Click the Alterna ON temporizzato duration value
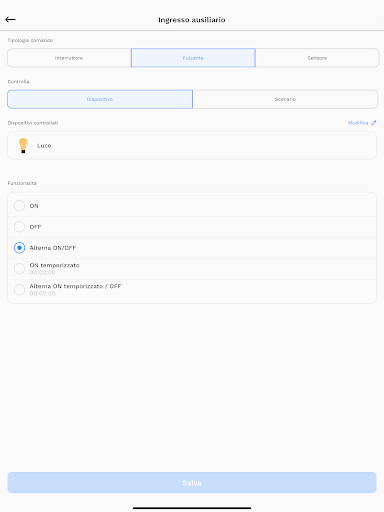The image size is (384, 512). 42,293
